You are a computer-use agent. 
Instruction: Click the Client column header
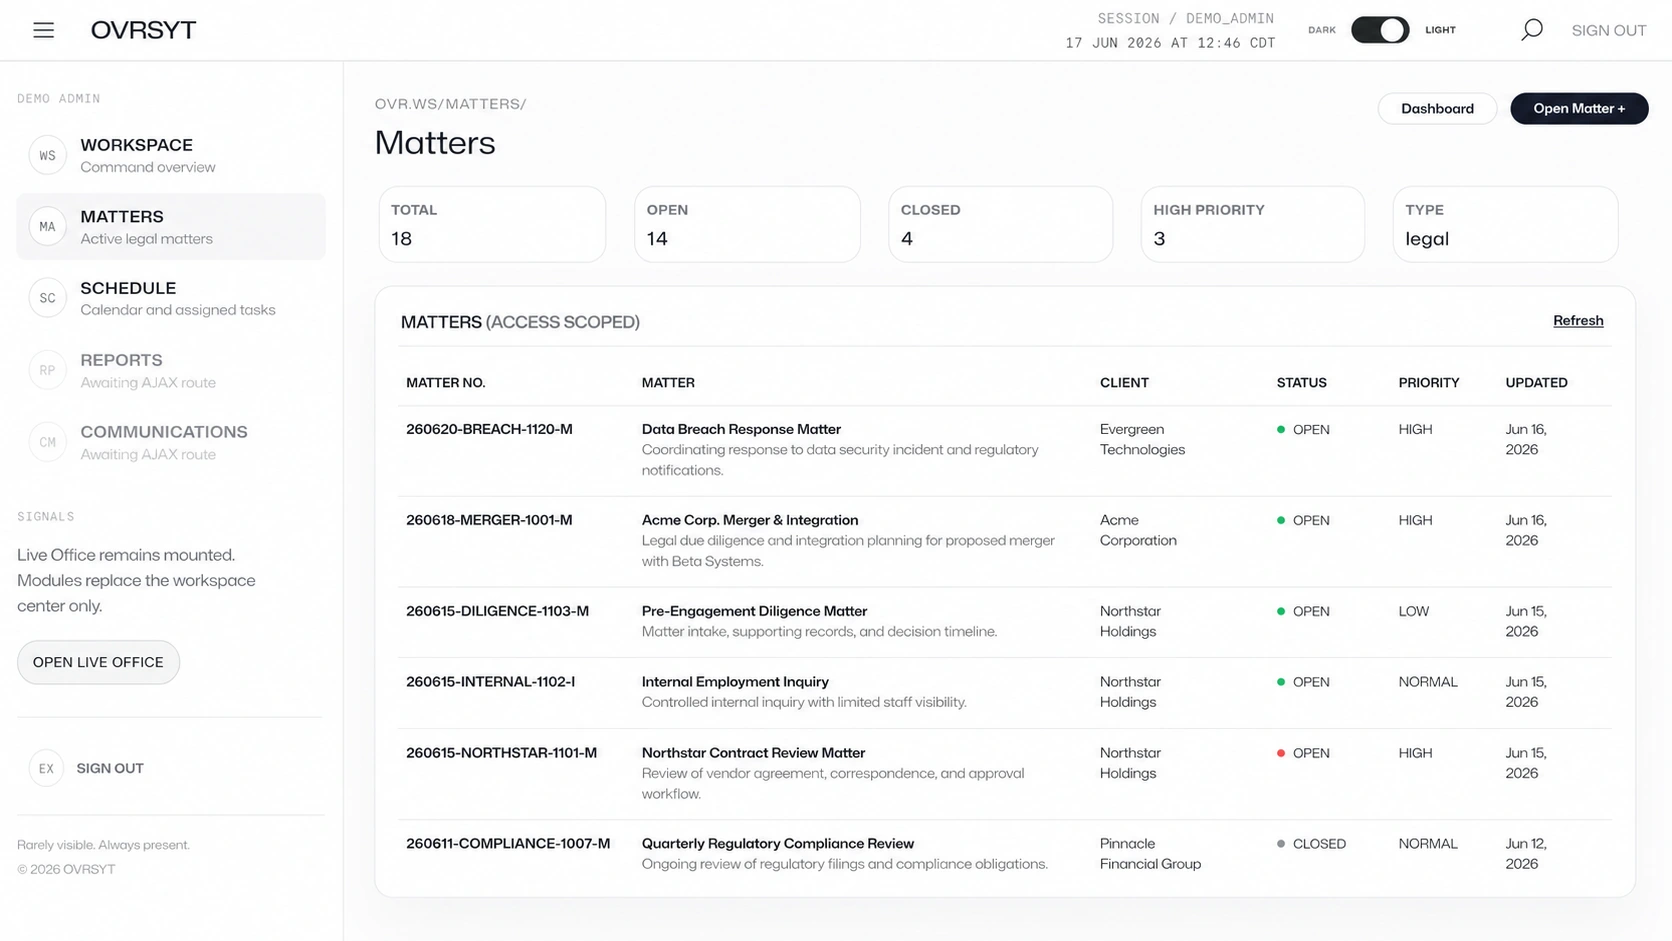coord(1124,383)
